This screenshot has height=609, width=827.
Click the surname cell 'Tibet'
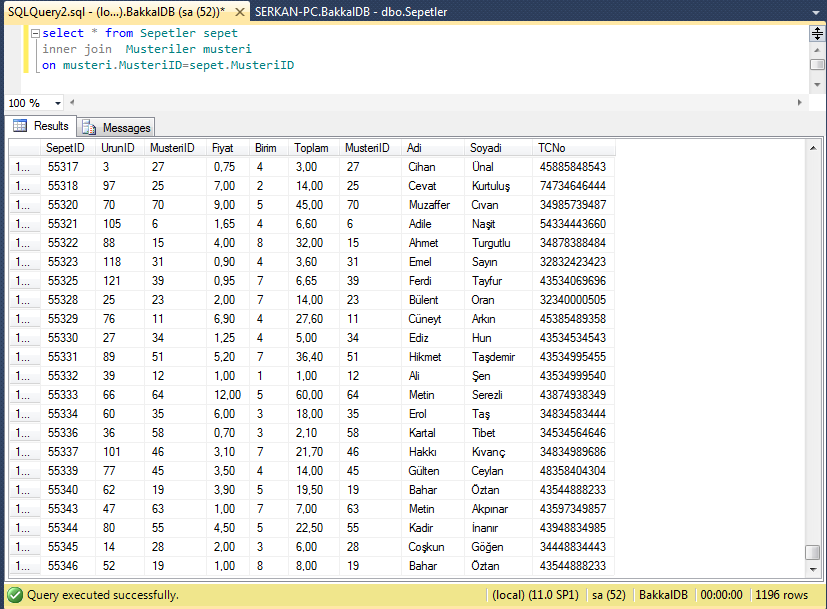point(498,433)
